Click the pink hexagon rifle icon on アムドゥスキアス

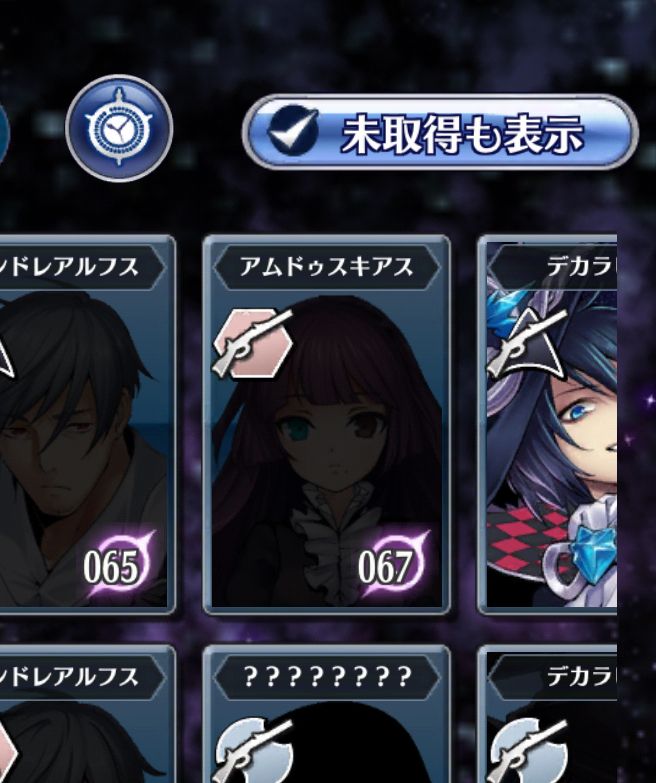[x=253, y=343]
